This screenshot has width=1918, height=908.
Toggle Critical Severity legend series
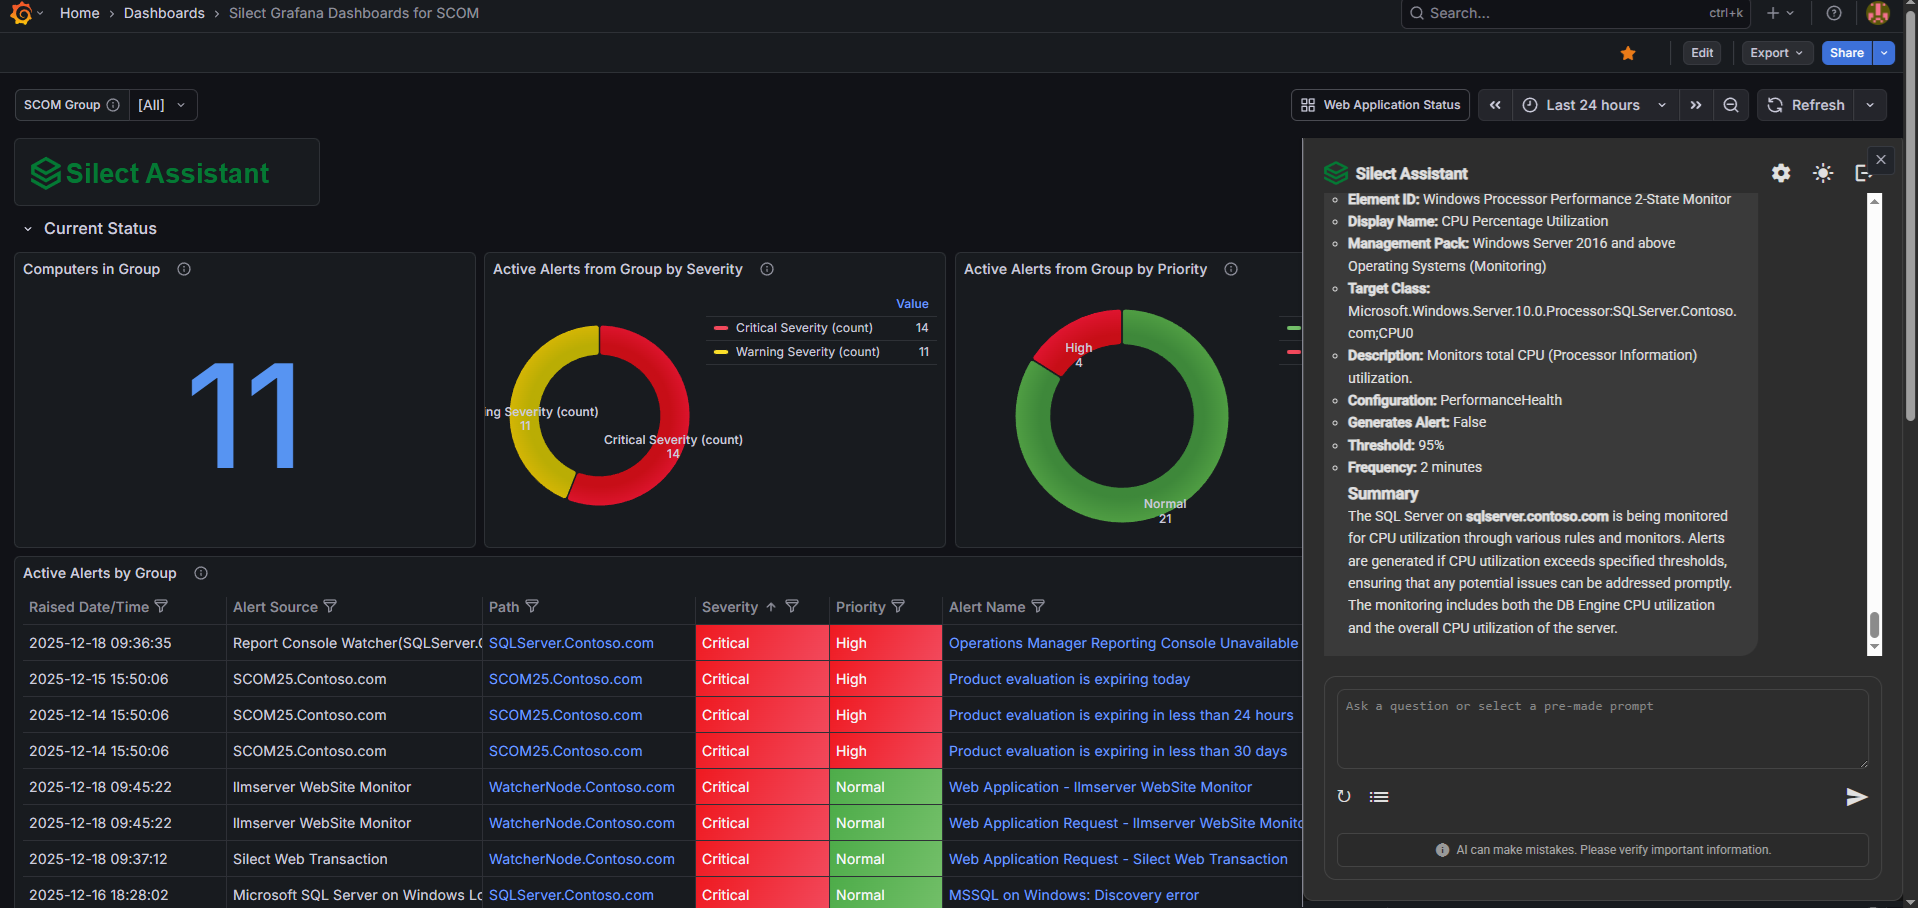(804, 328)
